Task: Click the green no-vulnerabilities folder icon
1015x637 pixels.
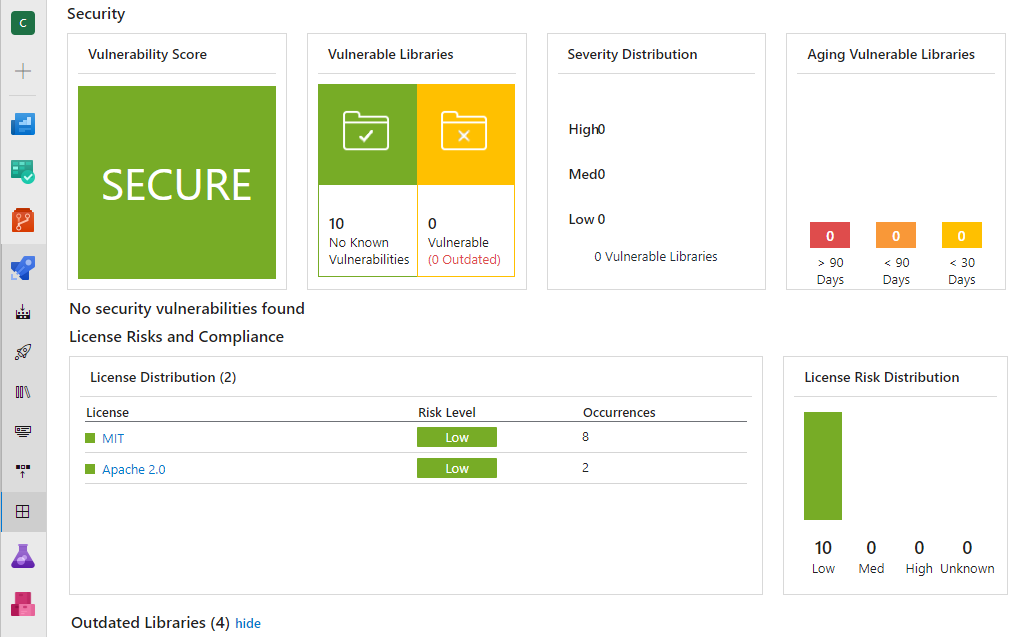Action: coord(367,133)
